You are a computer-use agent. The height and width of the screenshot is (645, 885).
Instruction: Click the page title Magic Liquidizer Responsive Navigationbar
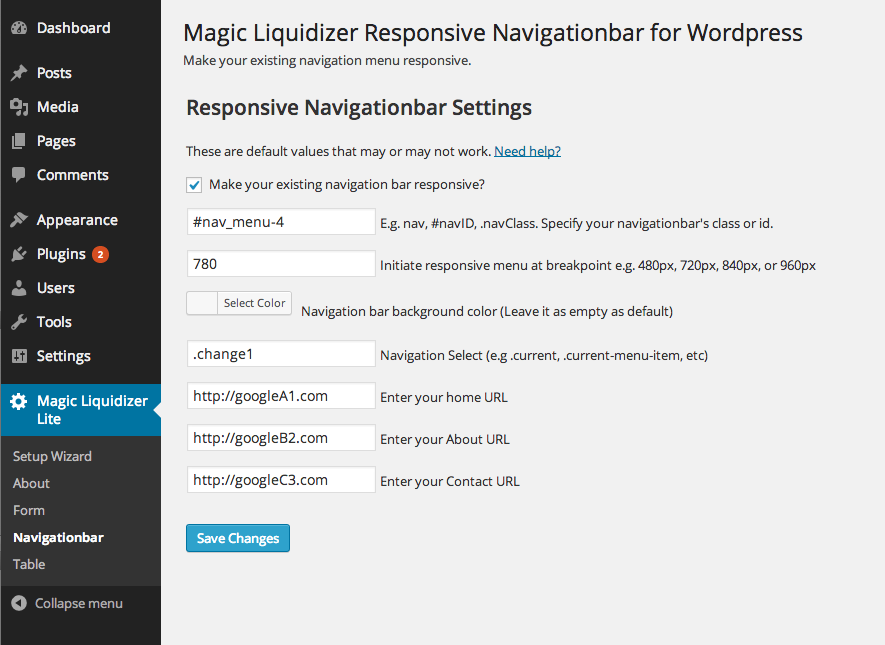[x=493, y=33]
